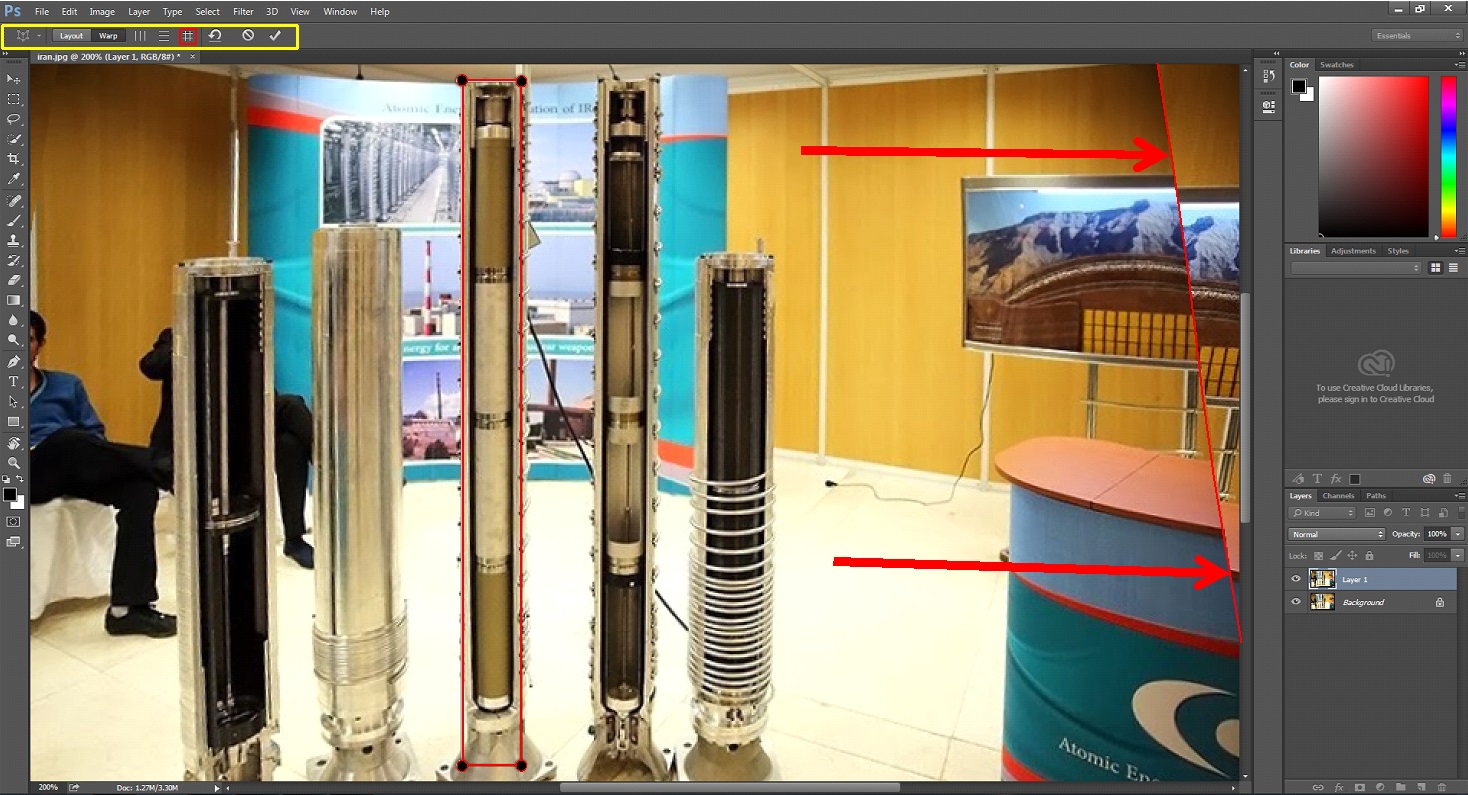Select the History Brush tool
Screen dimensions: 1468x795
(x=14, y=261)
